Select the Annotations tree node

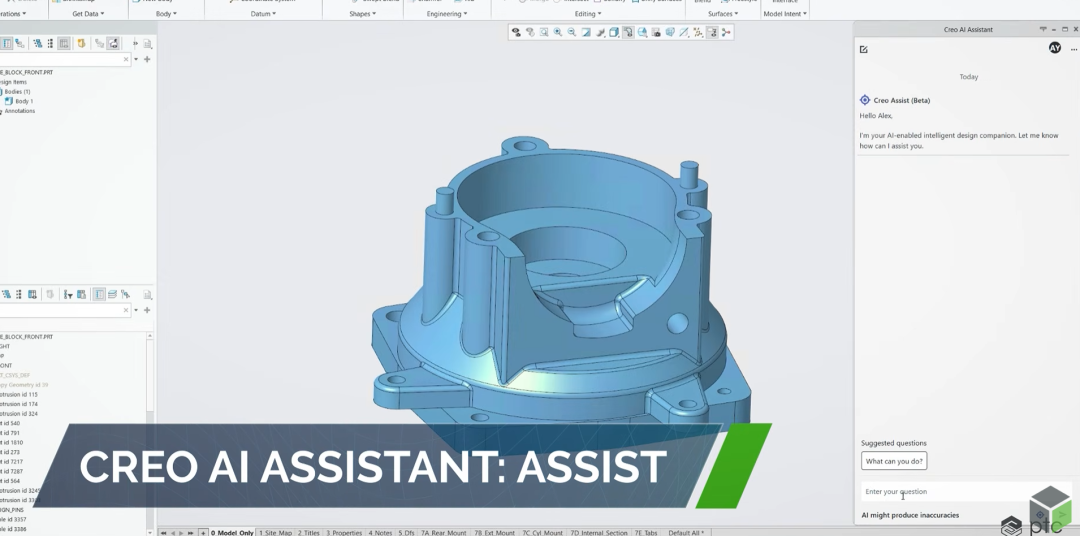click(x=19, y=111)
